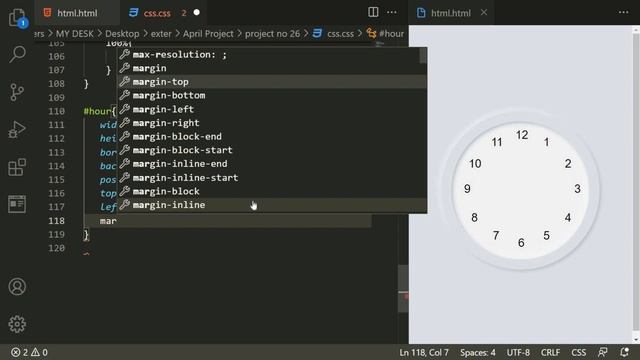
Task: Select the margin-inline-end suggestion
Action: pyautogui.click(x=272, y=164)
